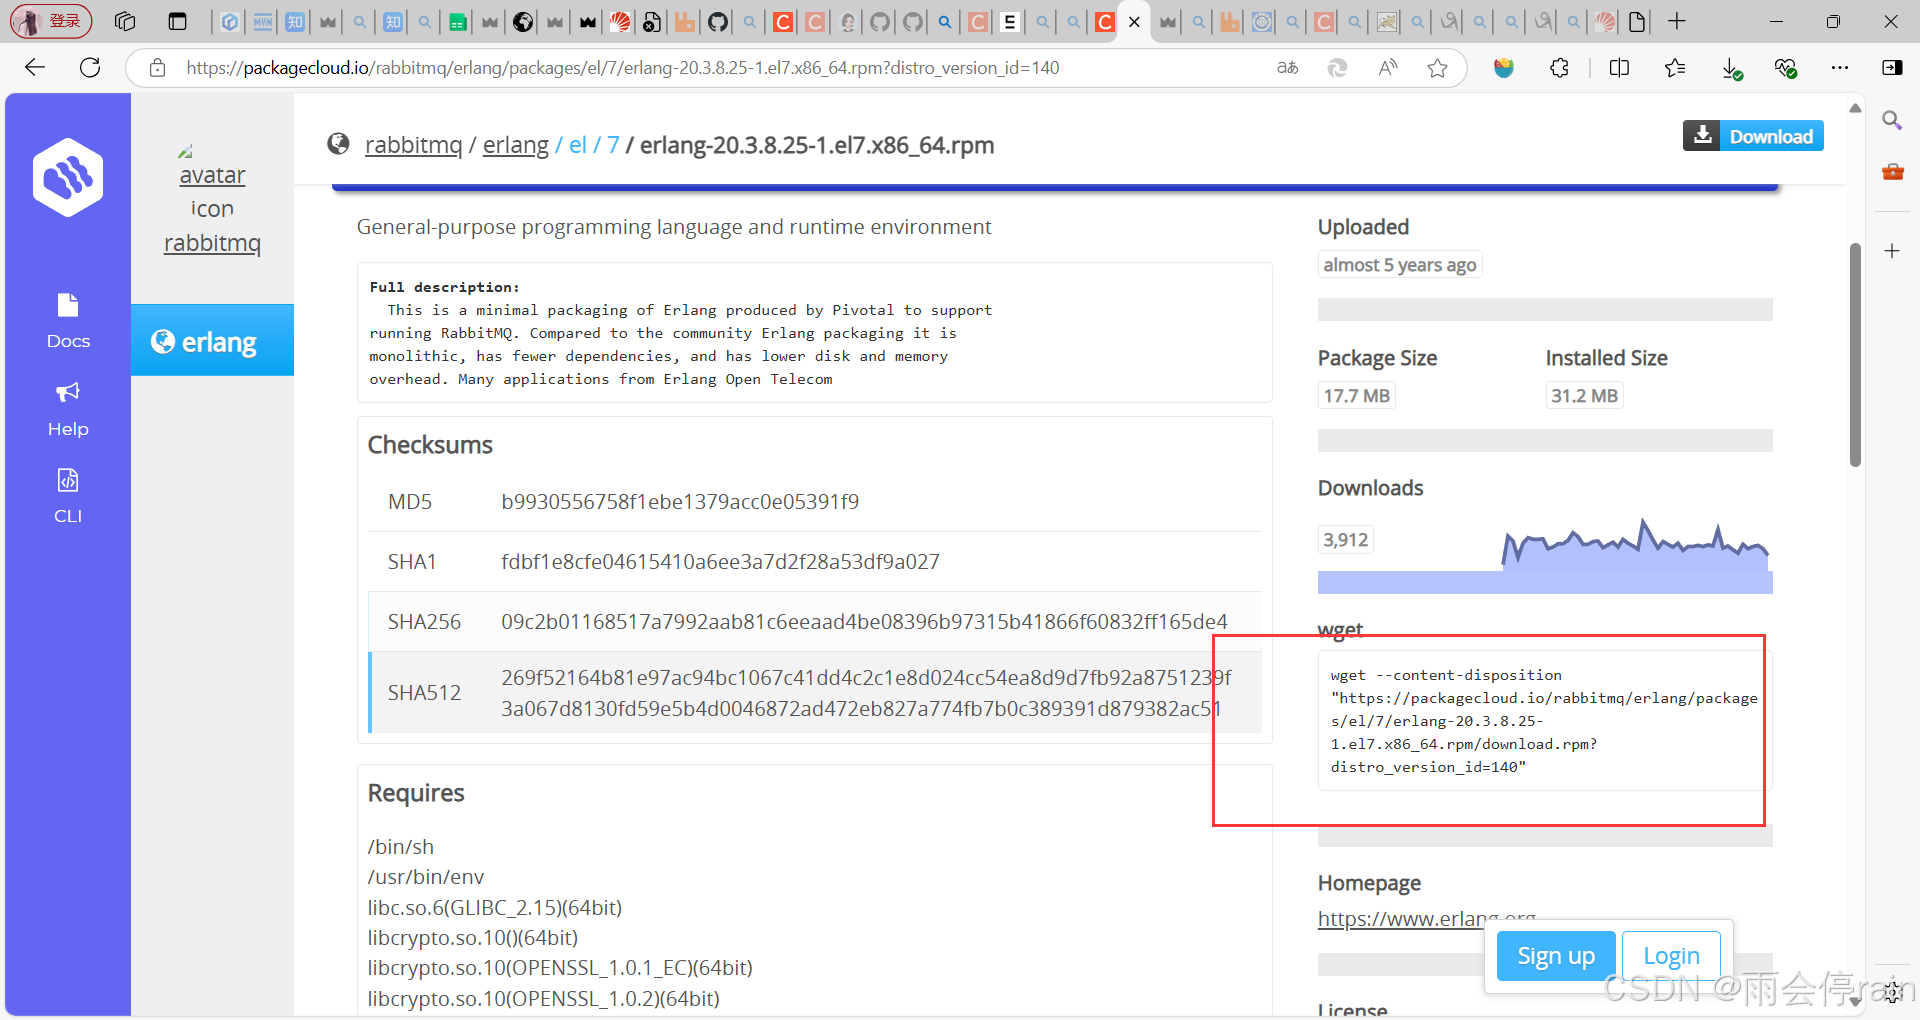Click the Sign up button
This screenshot has width=1920, height=1020.
pos(1556,956)
